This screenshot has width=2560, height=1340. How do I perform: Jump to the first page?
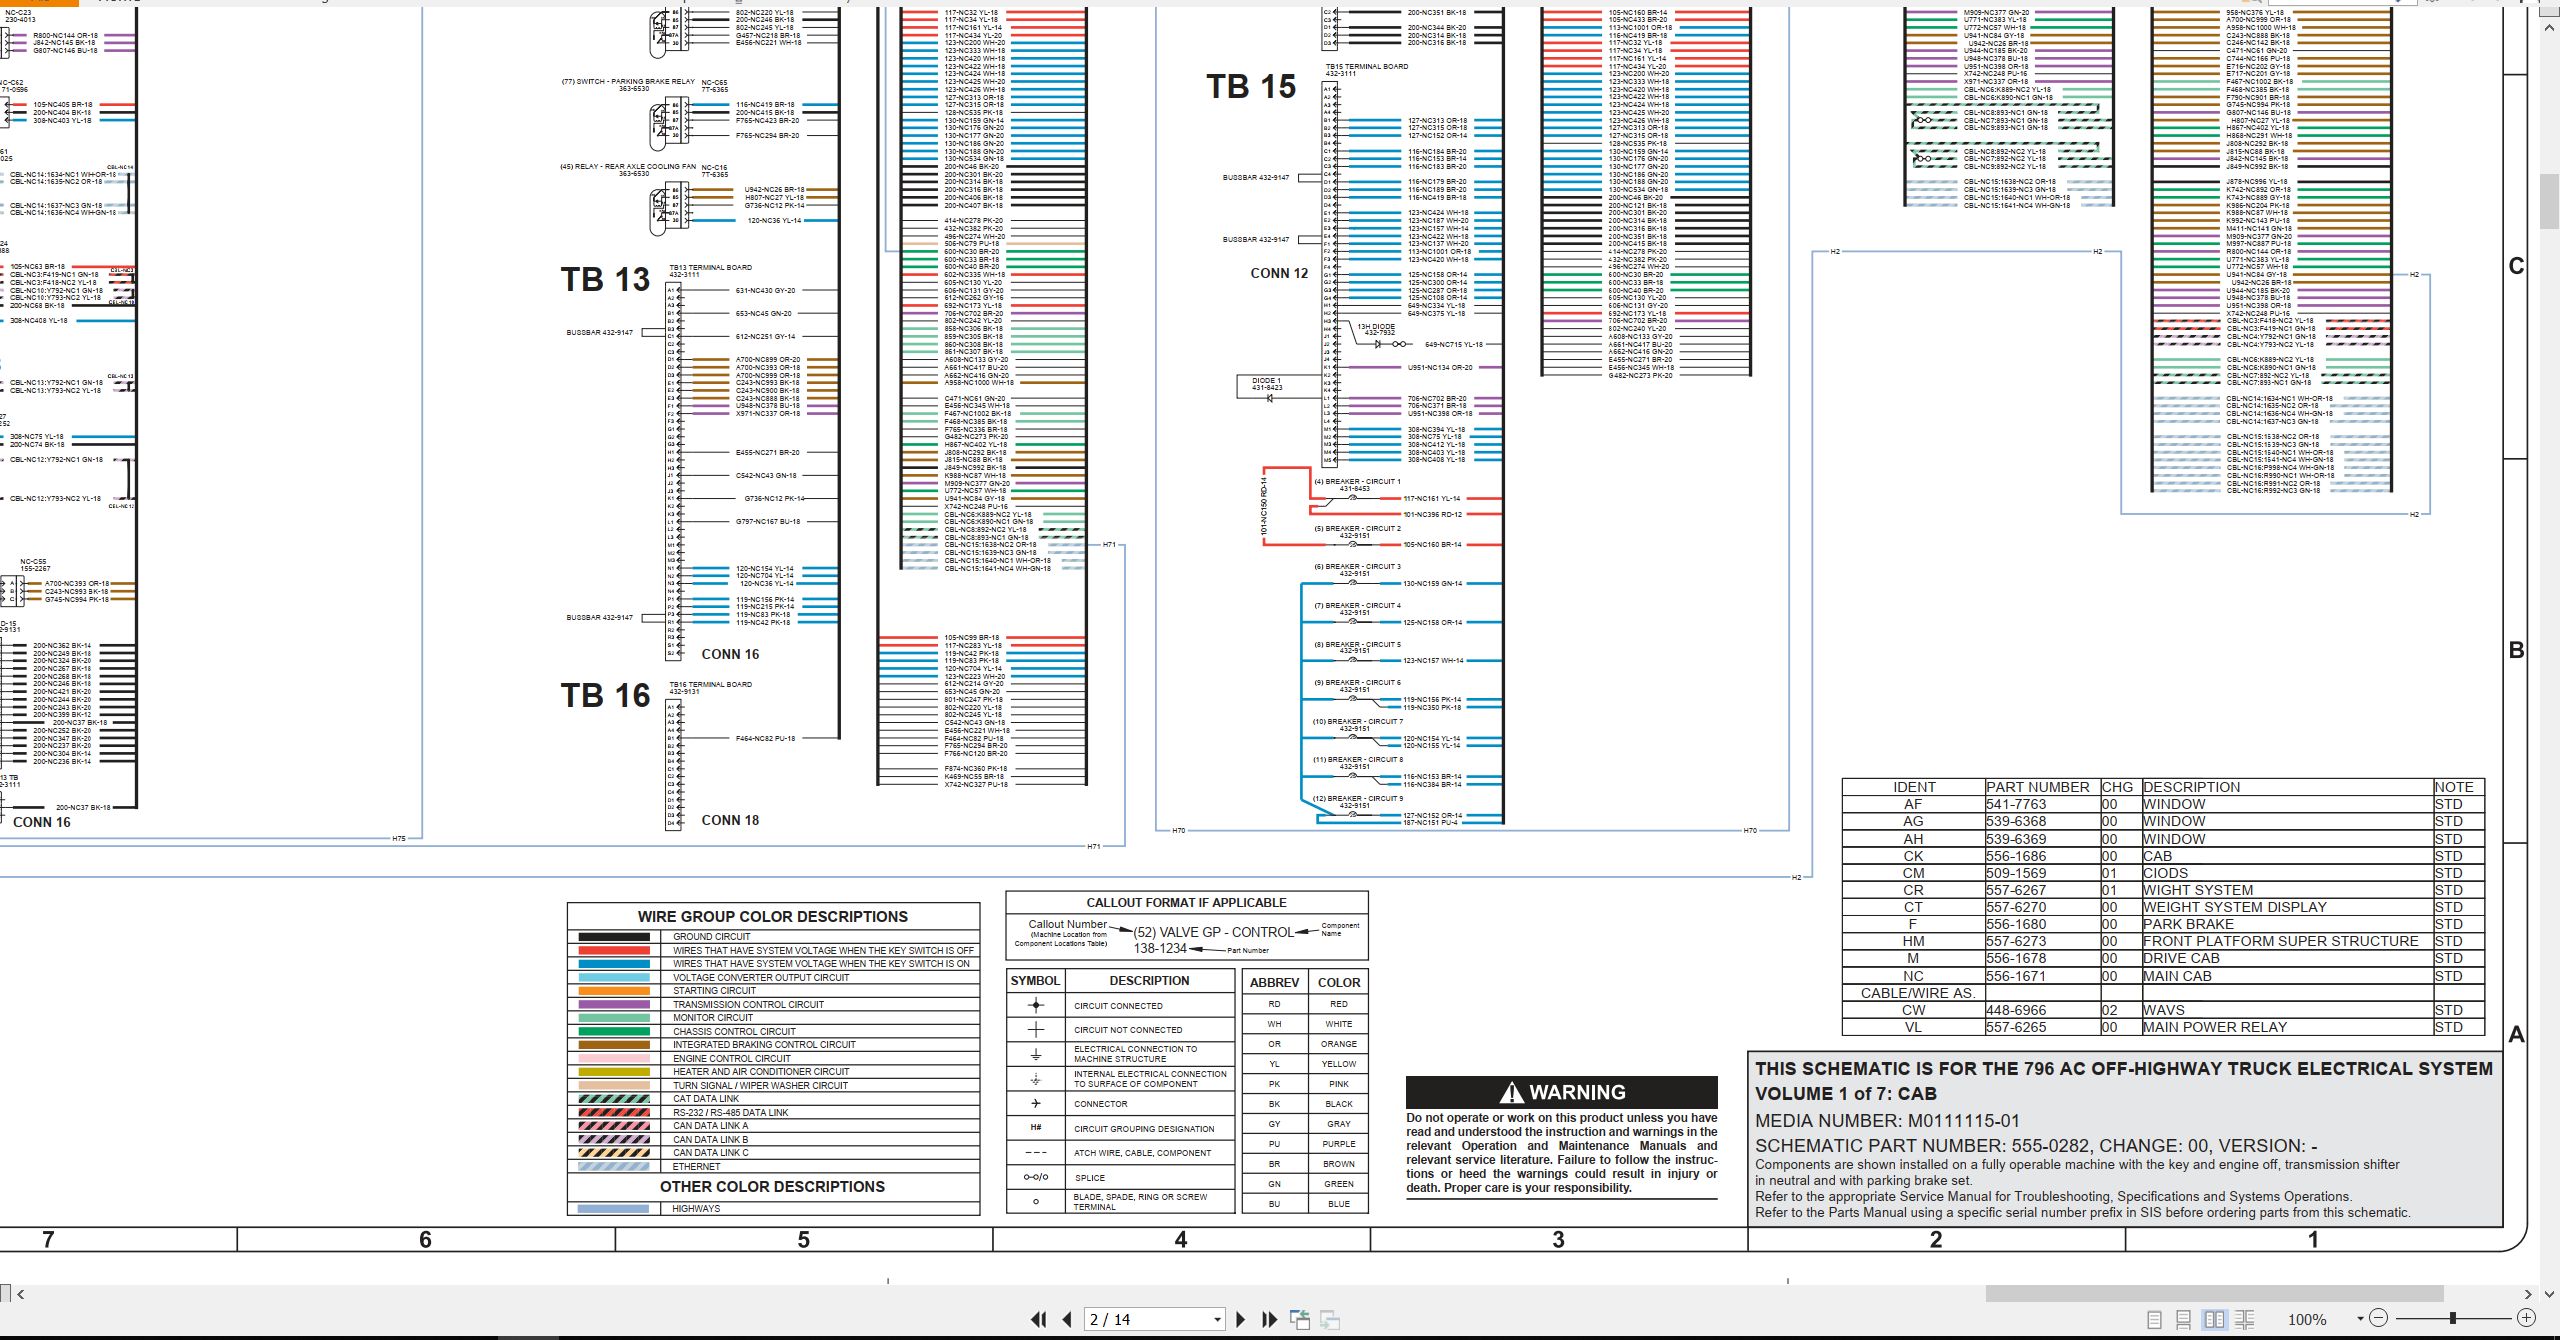click(1039, 1320)
